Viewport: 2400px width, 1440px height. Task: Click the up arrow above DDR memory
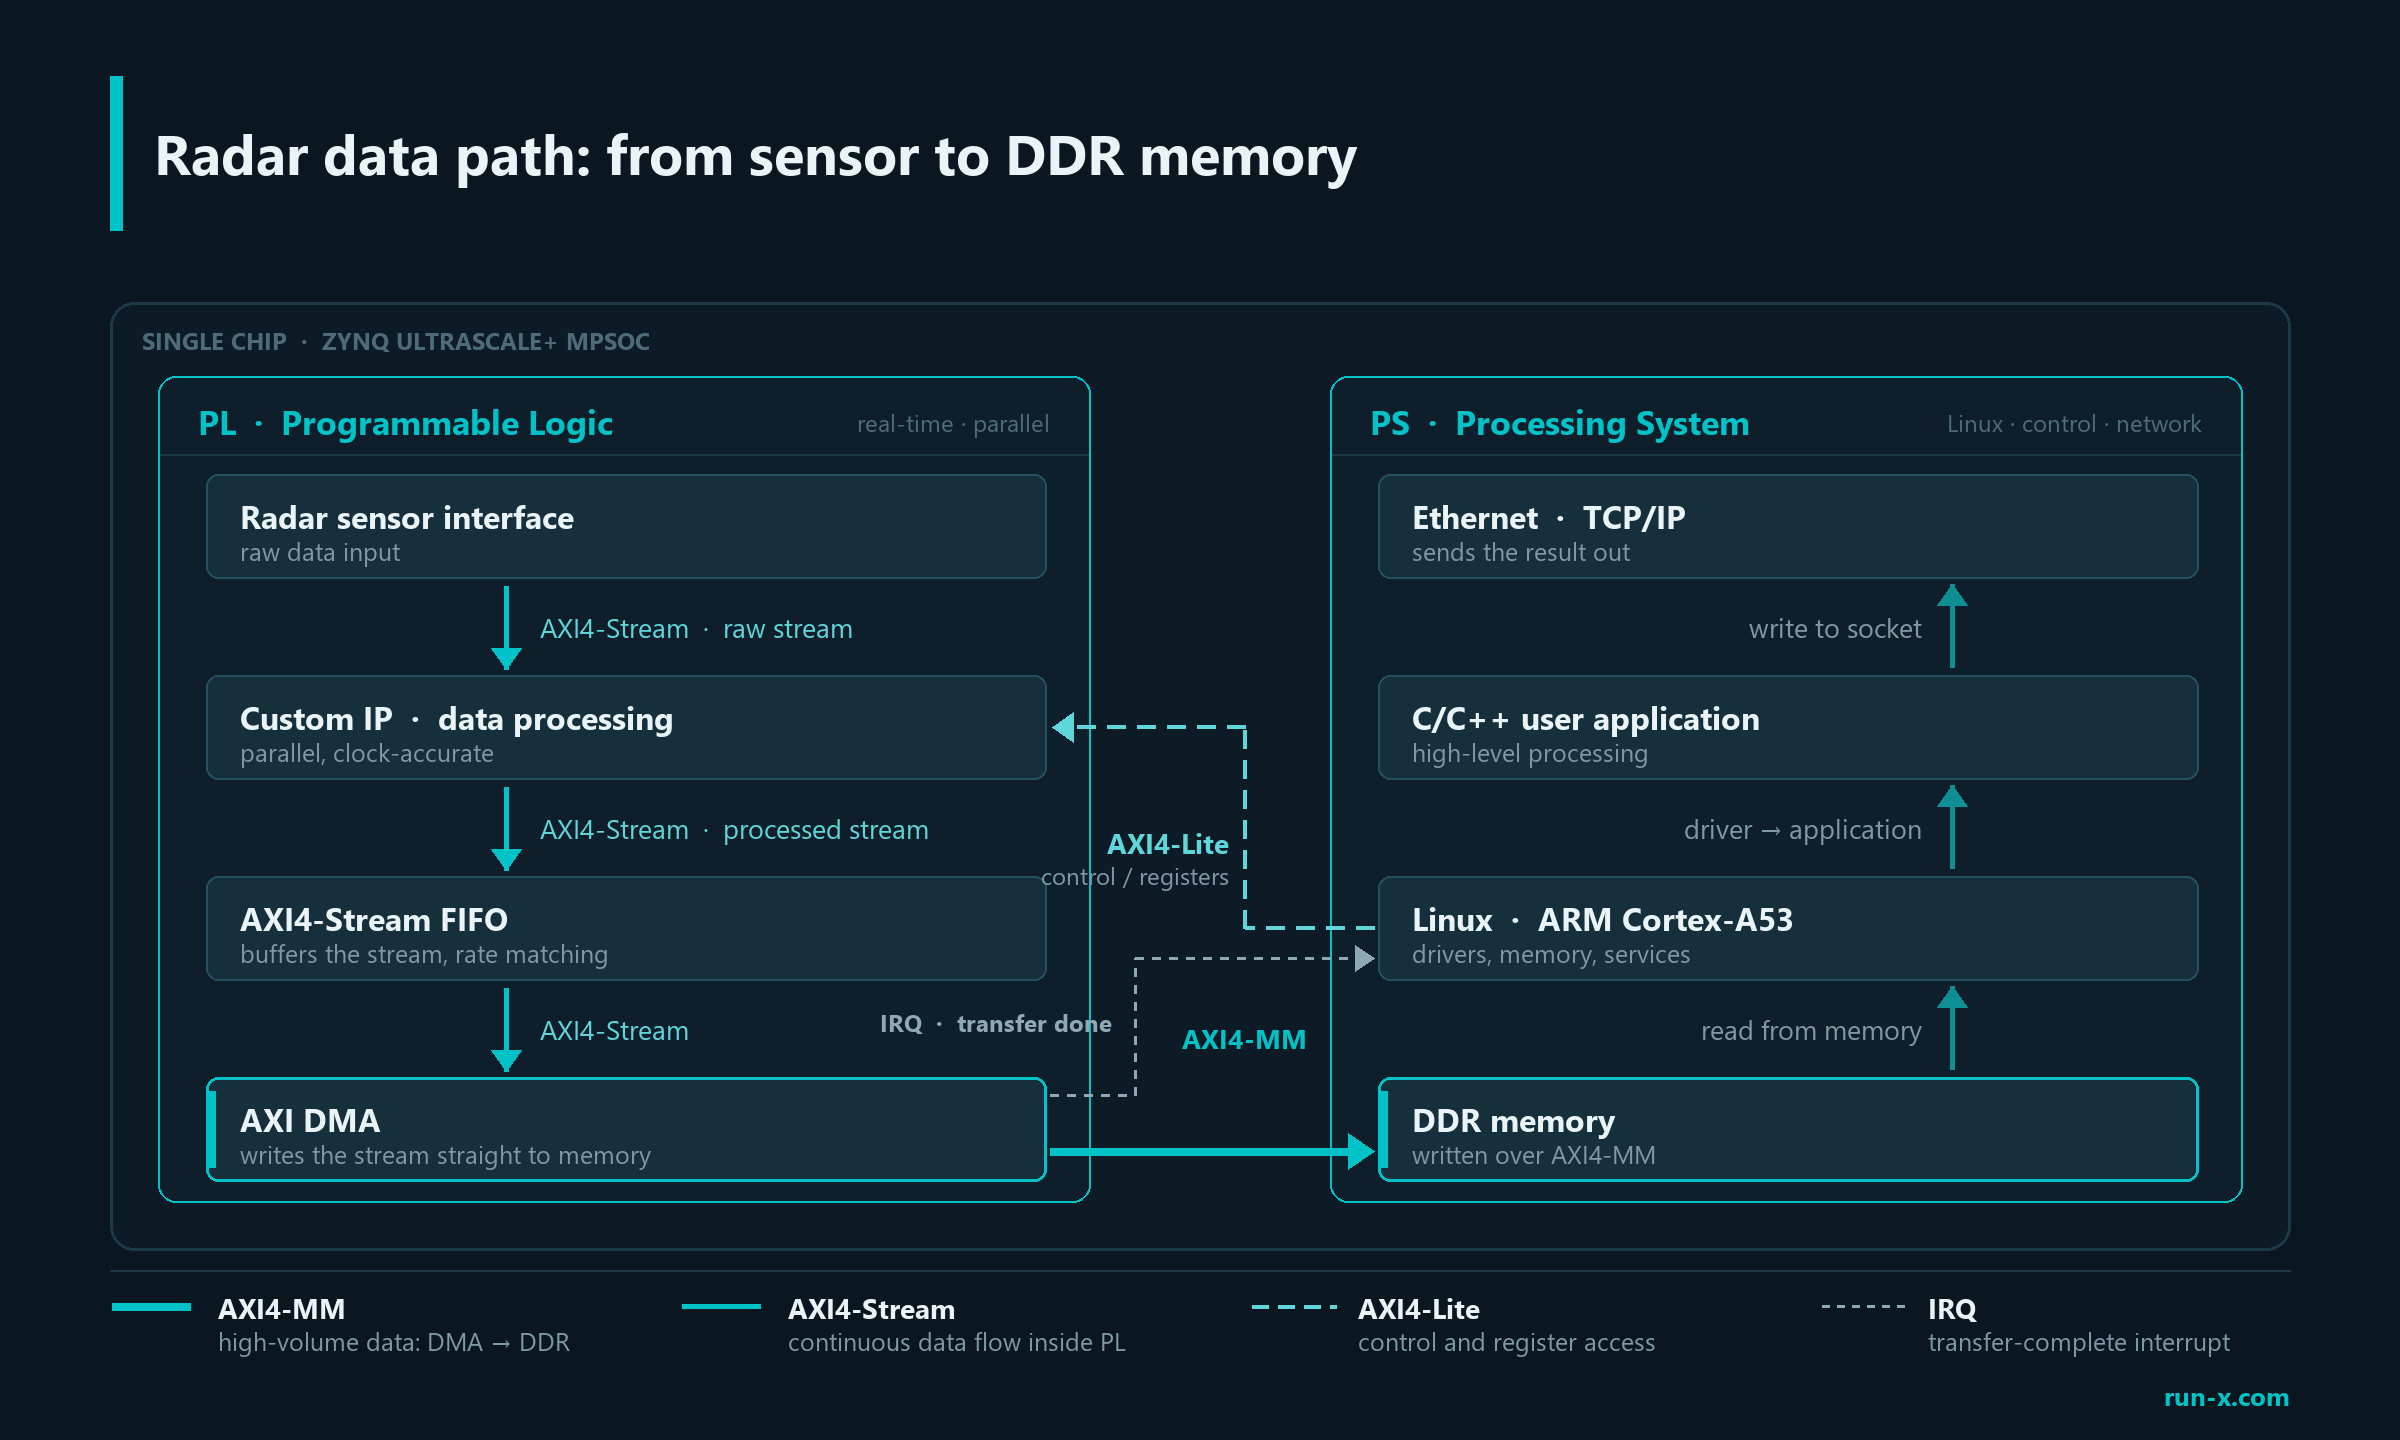coord(1952,1028)
